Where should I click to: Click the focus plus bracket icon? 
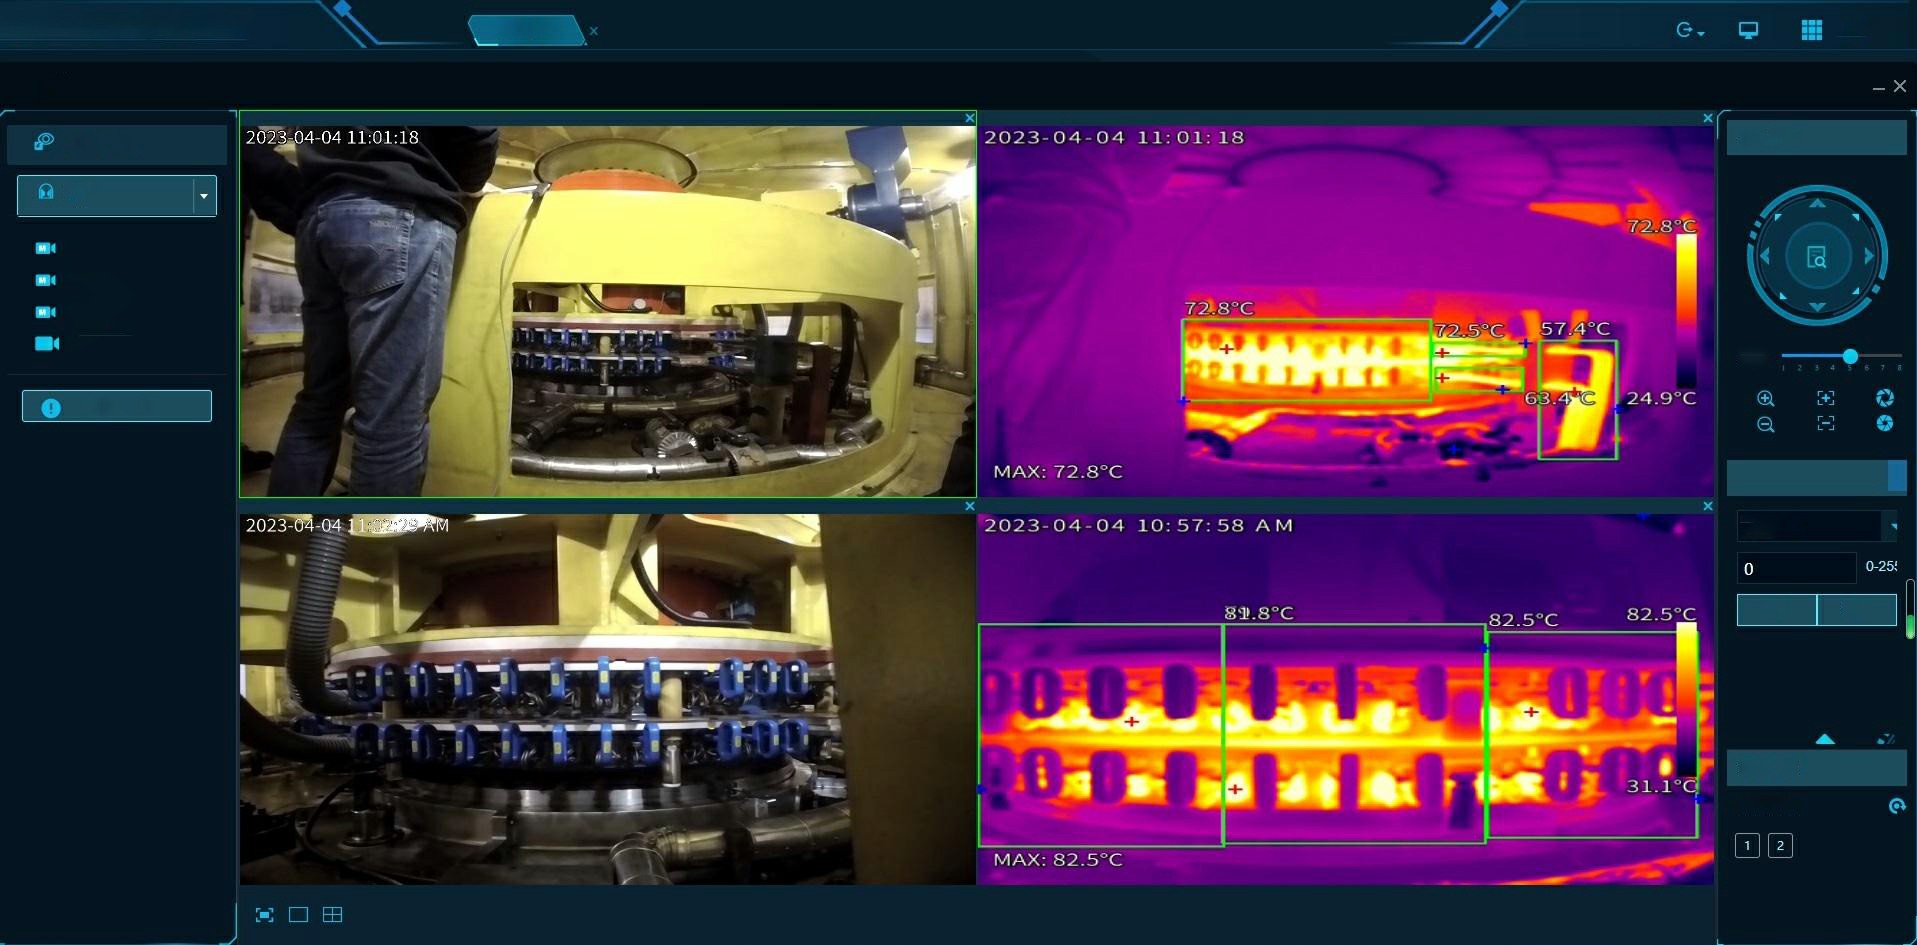1826,398
